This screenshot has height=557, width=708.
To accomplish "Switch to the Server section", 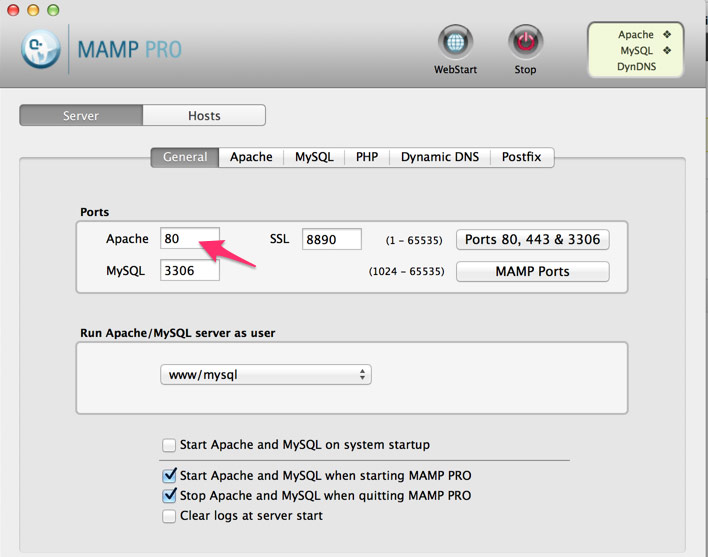I will coord(81,116).
